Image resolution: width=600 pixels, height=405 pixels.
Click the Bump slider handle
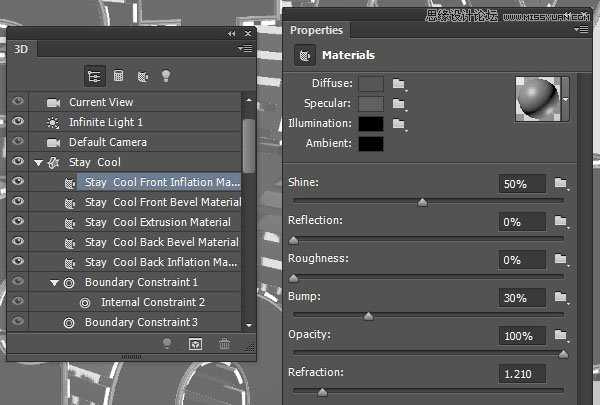tap(368, 316)
